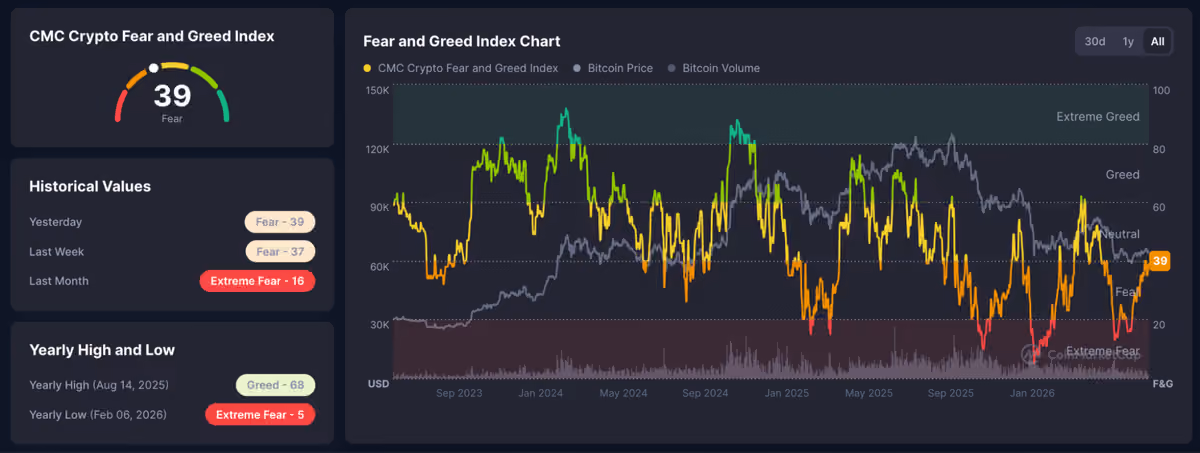Image resolution: width=1200 pixels, height=453 pixels.
Task: Click the Yesterday row label
Action: point(56,222)
